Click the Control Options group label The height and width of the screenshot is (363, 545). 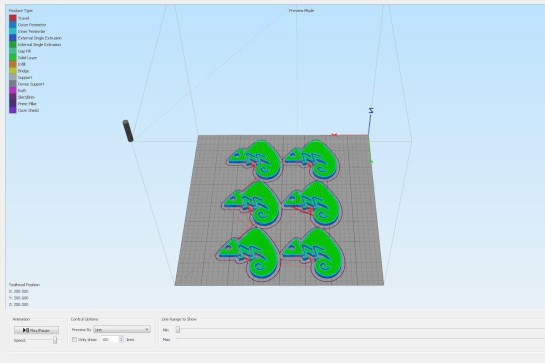click(84, 319)
